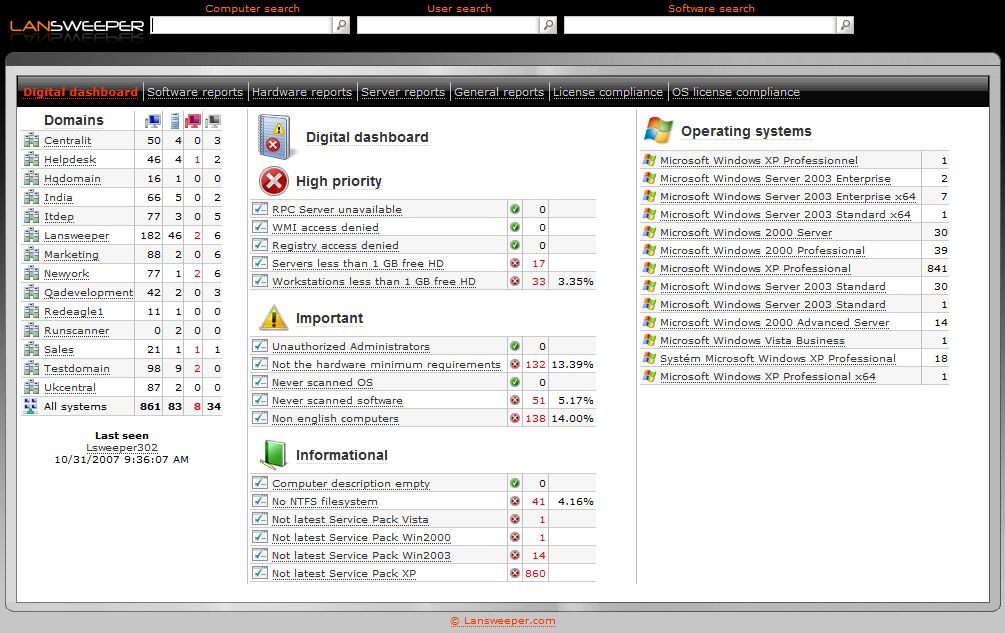Open Microsoft Windows XP Professional OS link
This screenshot has width=1005, height=633.
[756, 268]
